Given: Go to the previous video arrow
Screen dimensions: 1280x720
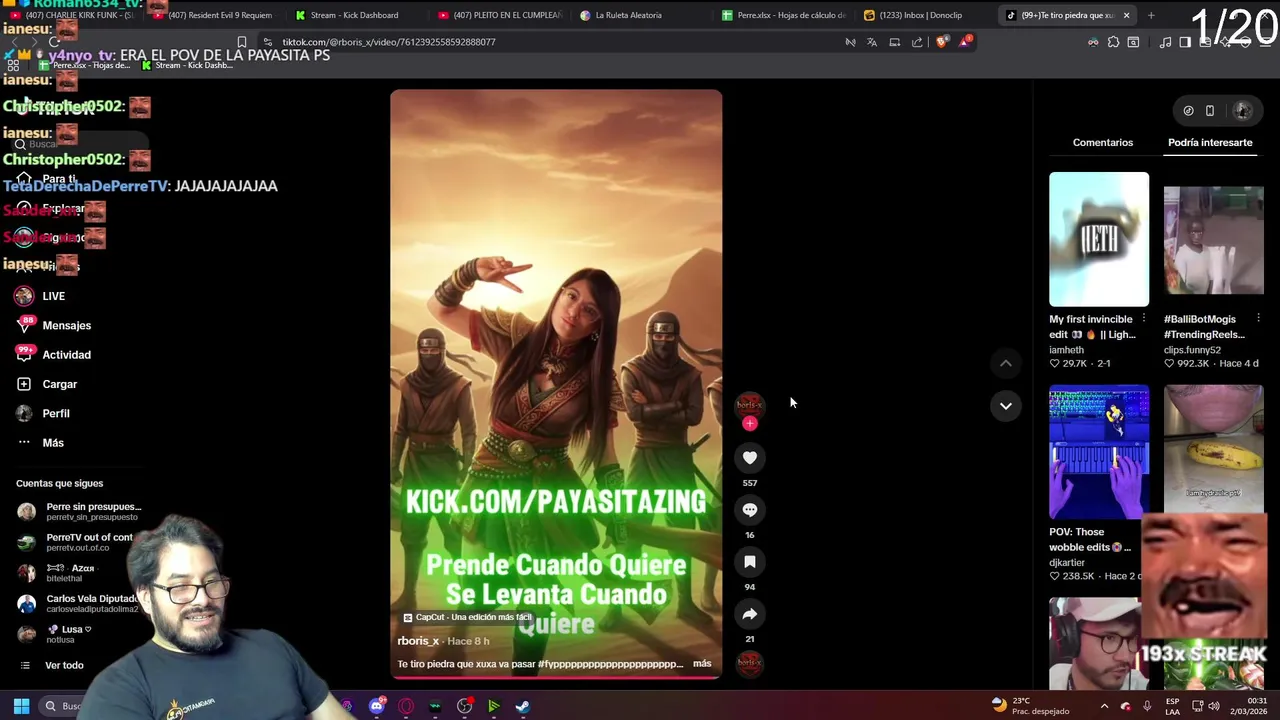Looking at the screenshot, I should pos(1006,363).
